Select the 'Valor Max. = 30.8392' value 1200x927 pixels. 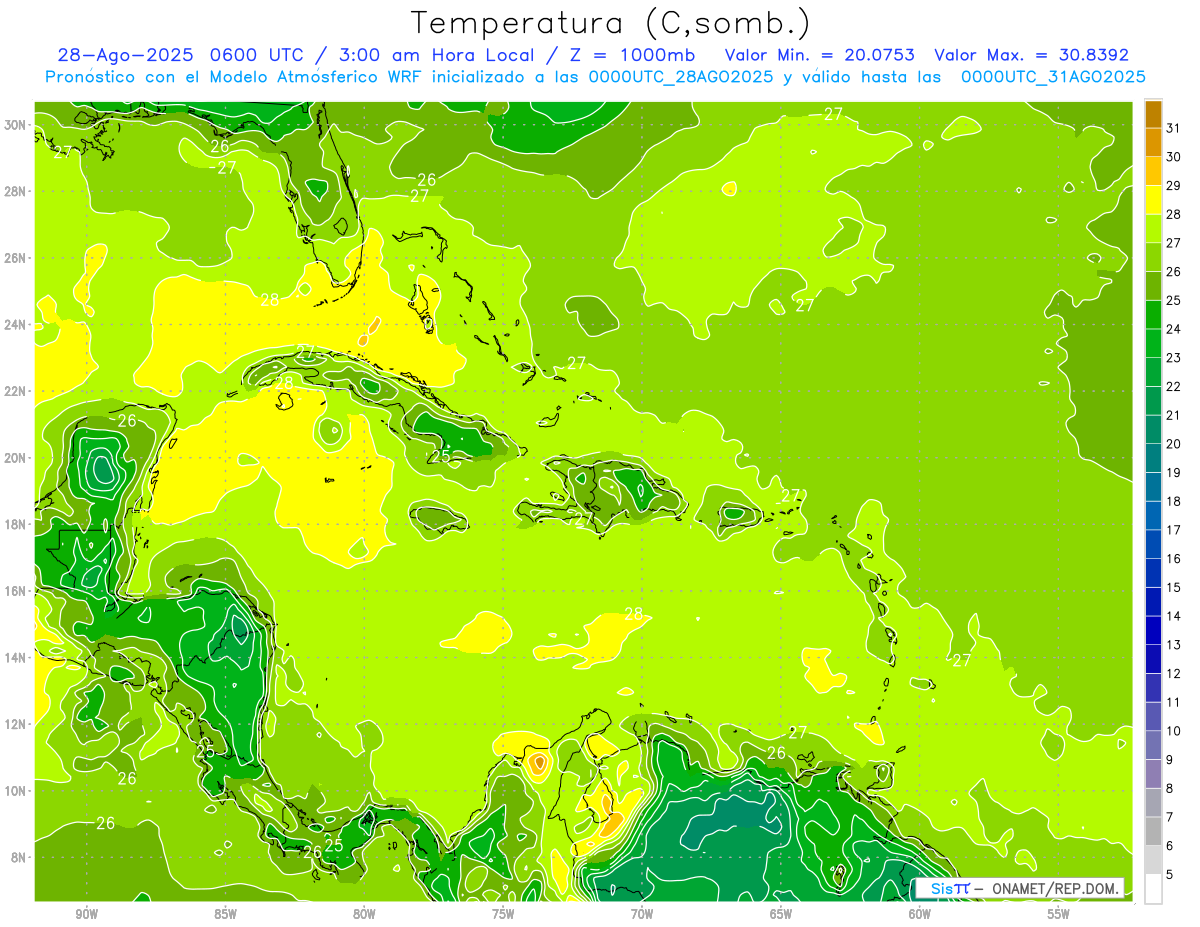[1031, 55]
